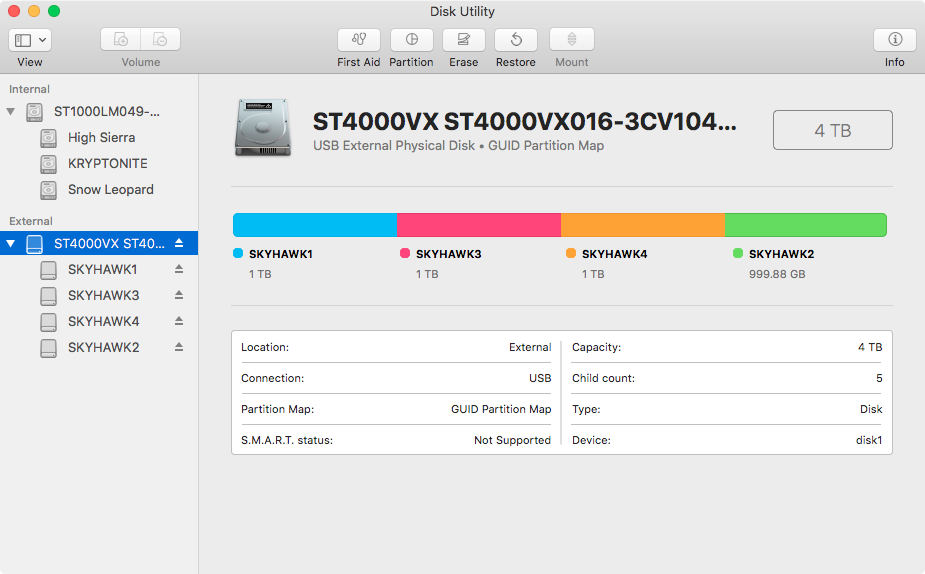This screenshot has height=574, width=925.
Task: Click the SKYHAWK2 volume drive icon
Action: click(48, 348)
